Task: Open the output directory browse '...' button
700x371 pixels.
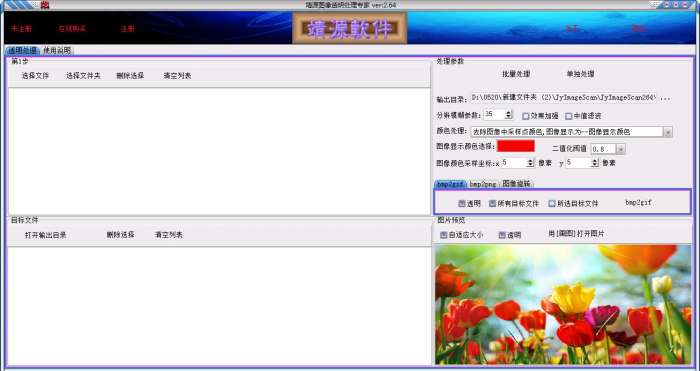Action: coord(665,98)
